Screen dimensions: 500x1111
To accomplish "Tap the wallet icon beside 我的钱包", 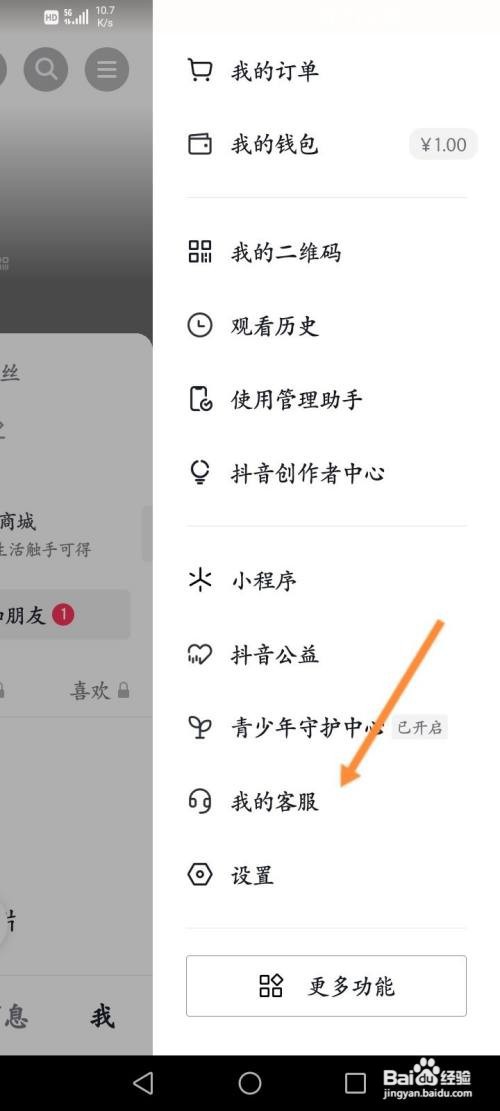I will [x=200, y=145].
